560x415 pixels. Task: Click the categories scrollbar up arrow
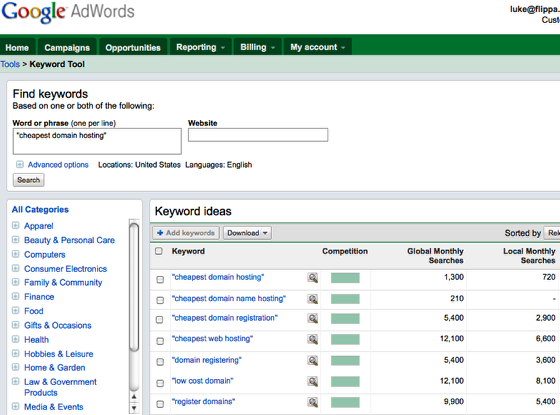(x=134, y=397)
